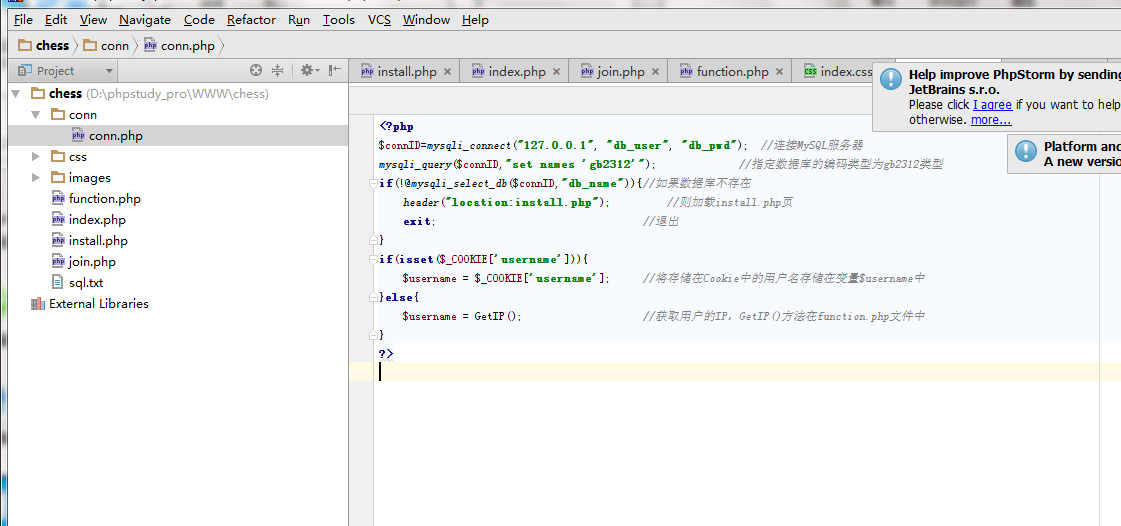
Task: Open the Tools menu
Action: pyautogui.click(x=338, y=20)
